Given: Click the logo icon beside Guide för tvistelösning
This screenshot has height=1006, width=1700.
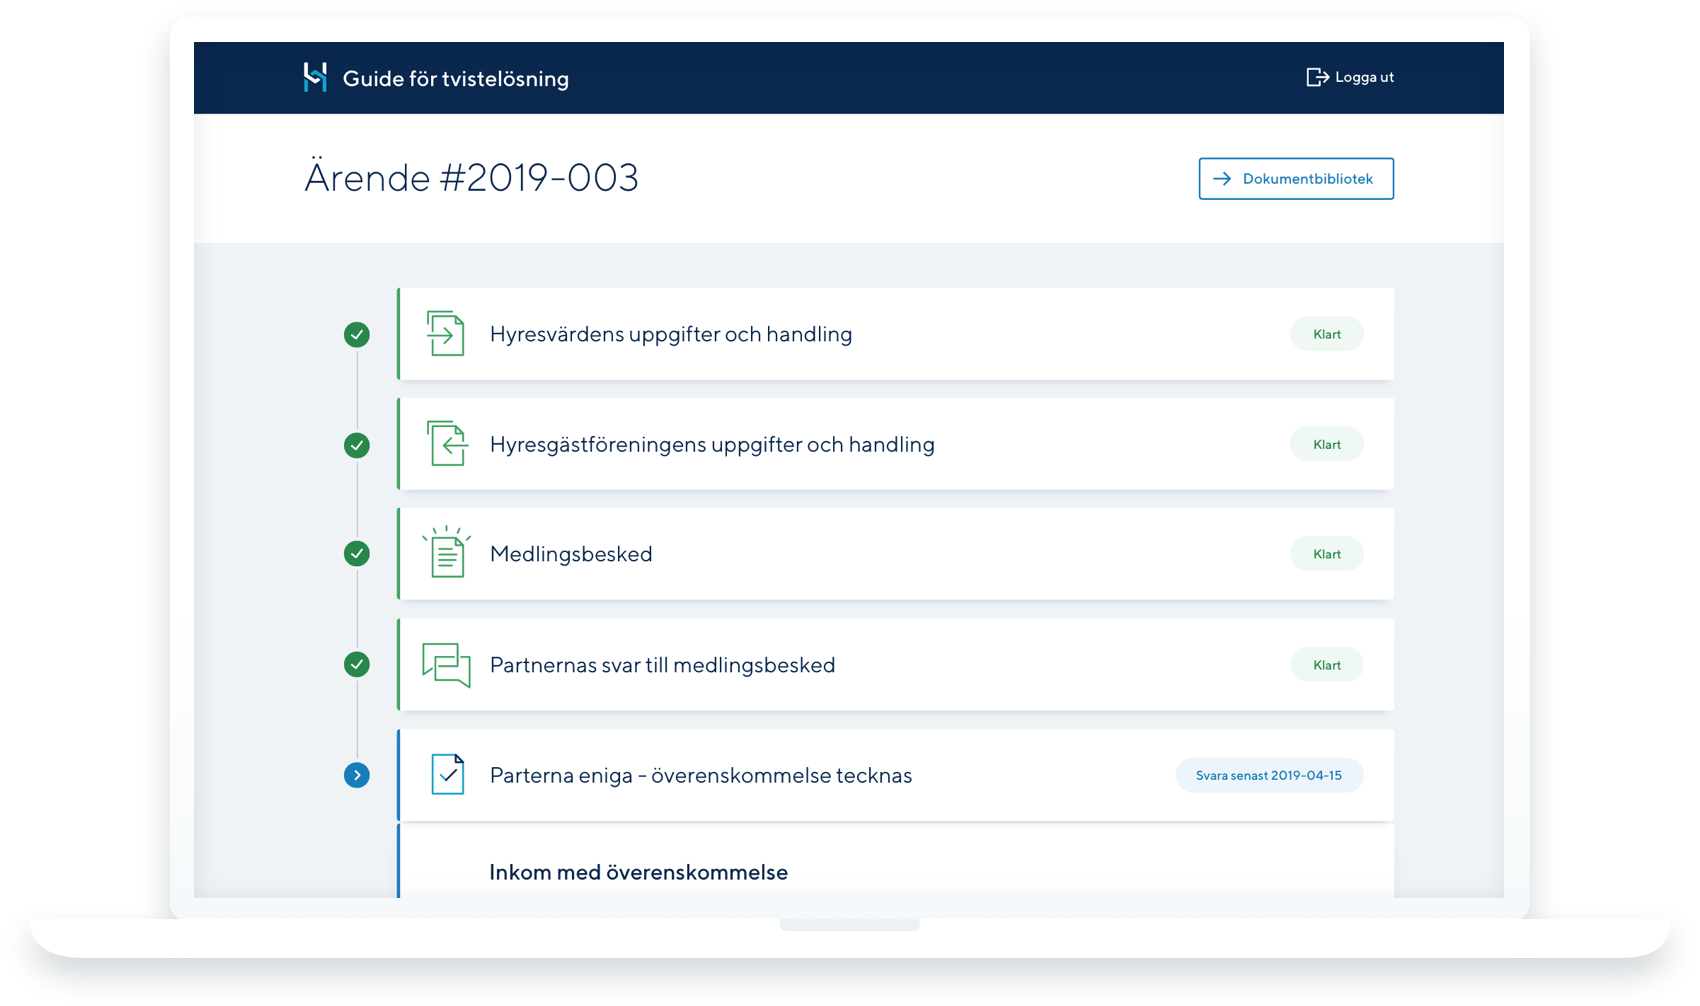Looking at the screenshot, I should point(315,77).
